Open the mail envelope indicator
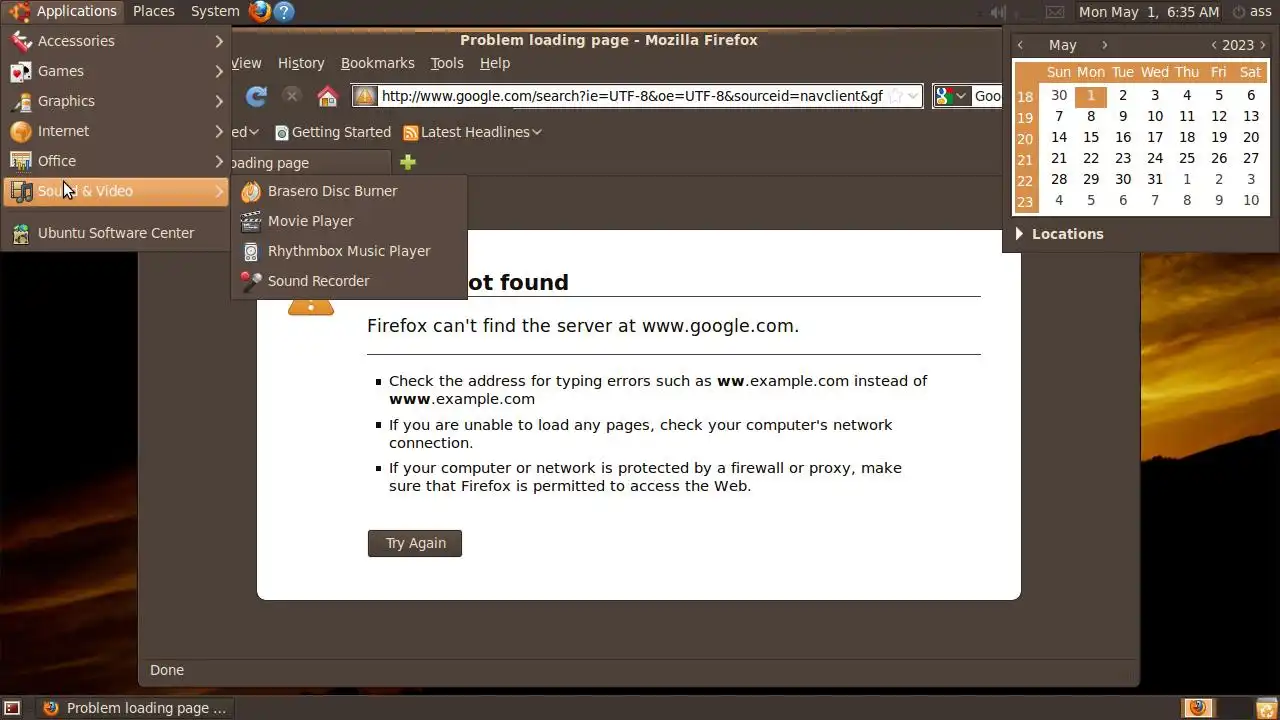The width and height of the screenshot is (1280, 720). pos(1055,12)
